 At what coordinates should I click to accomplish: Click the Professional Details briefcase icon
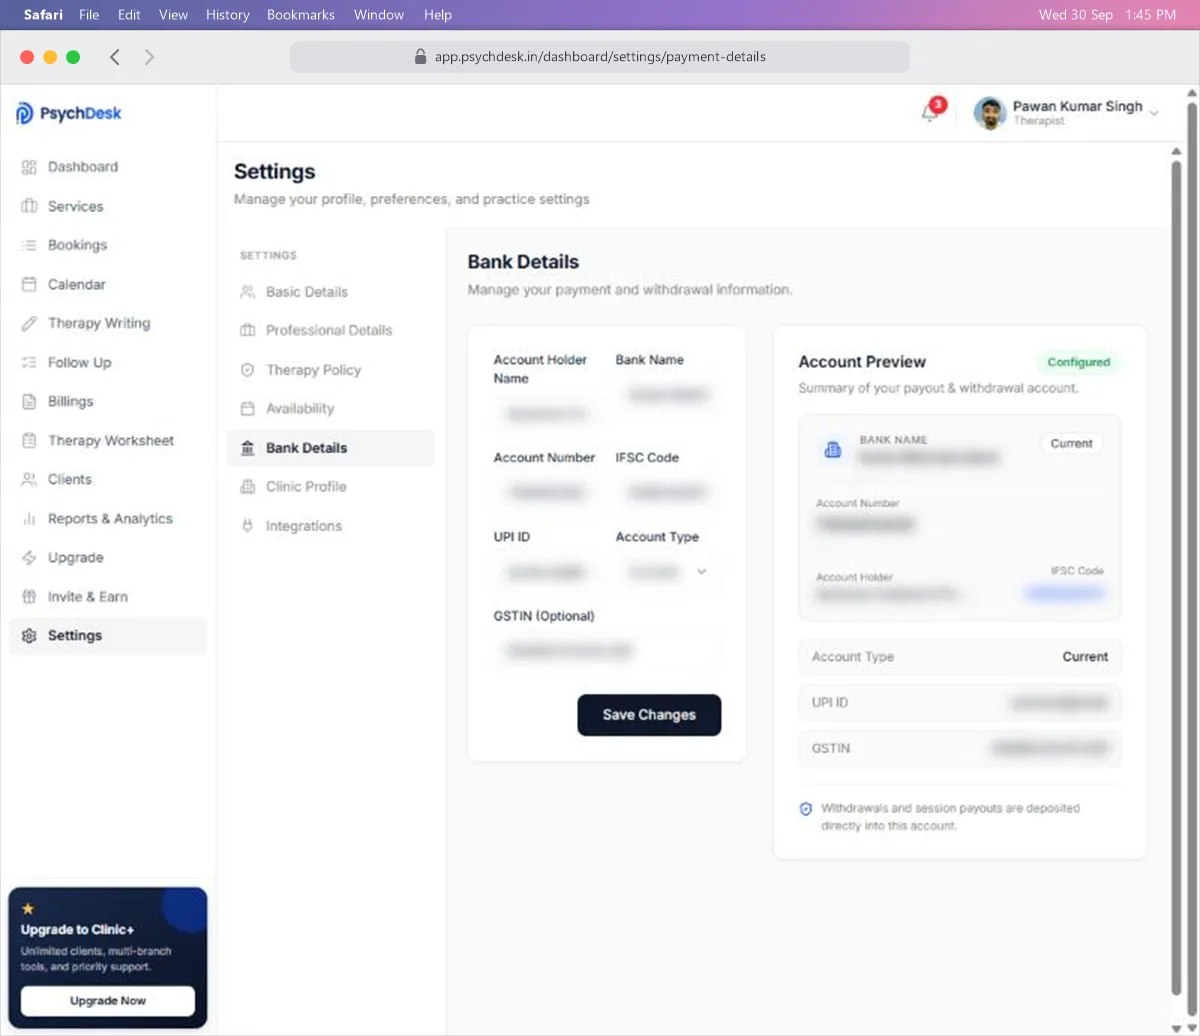pos(248,330)
